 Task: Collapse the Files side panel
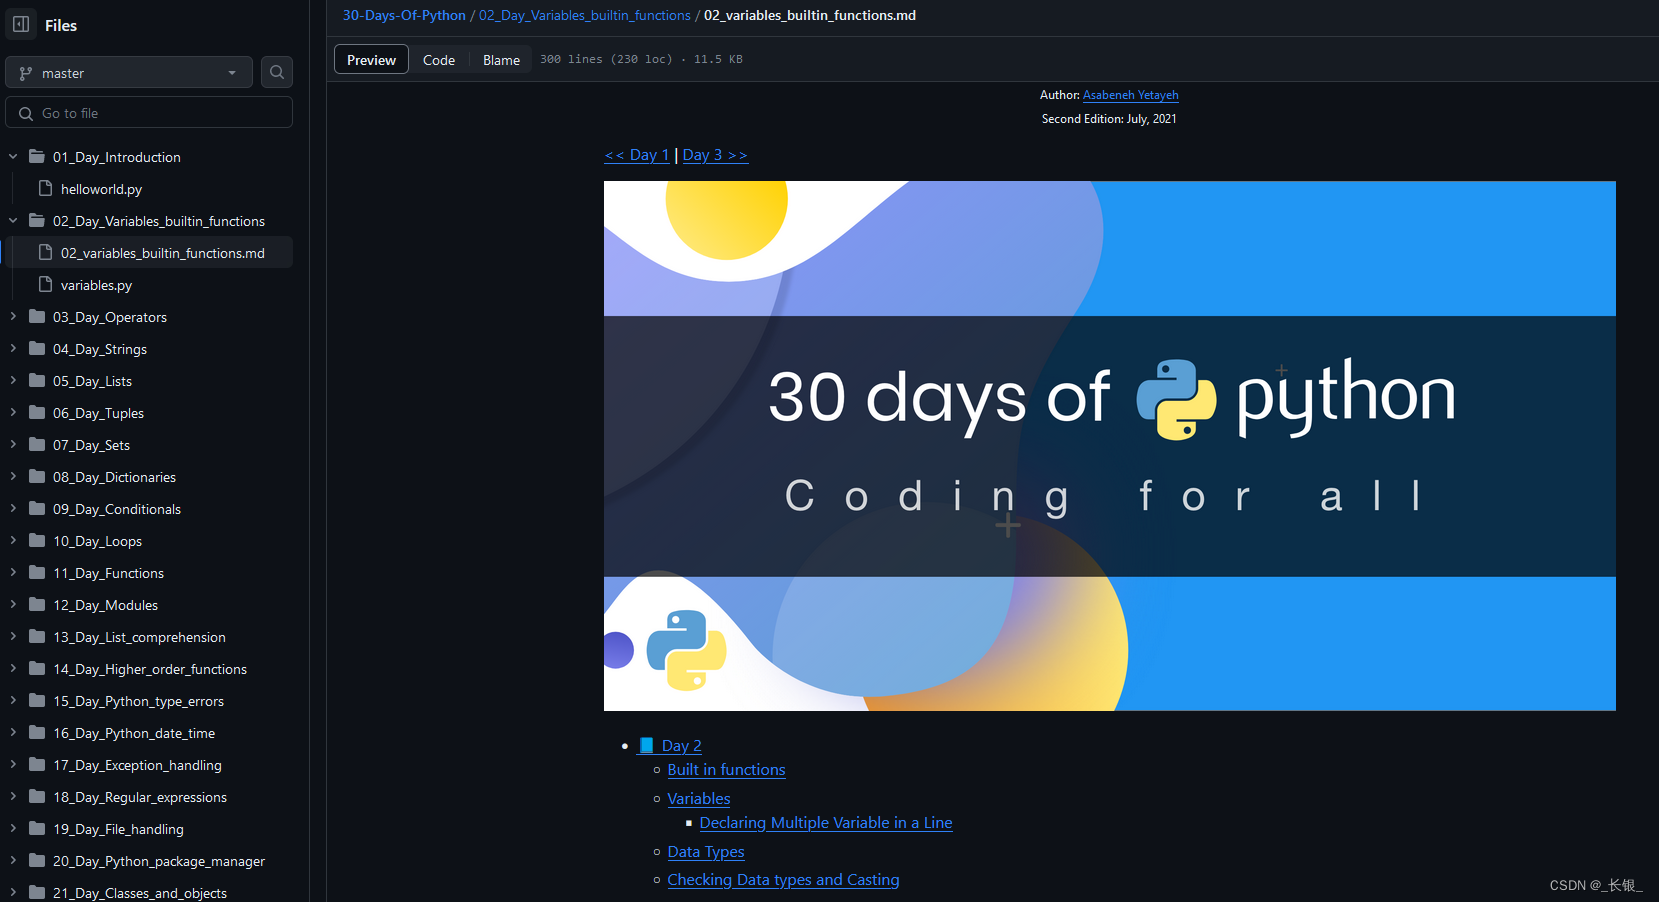coord(20,24)
